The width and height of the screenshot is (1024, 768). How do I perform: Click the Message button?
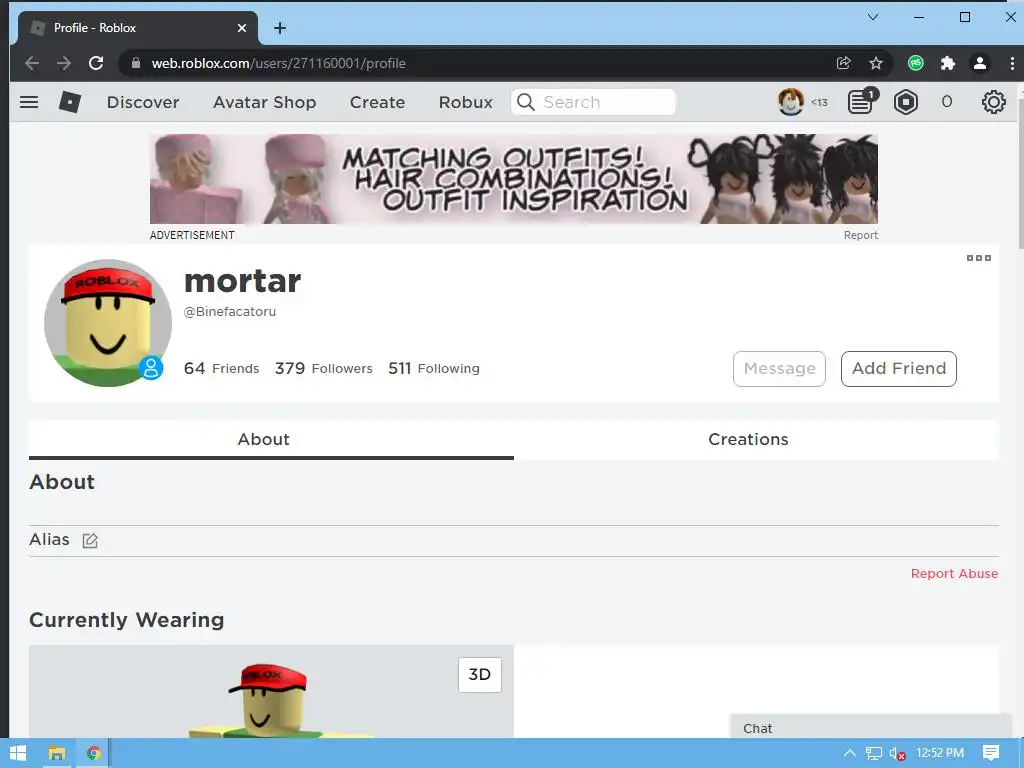[x=779, y=369]
